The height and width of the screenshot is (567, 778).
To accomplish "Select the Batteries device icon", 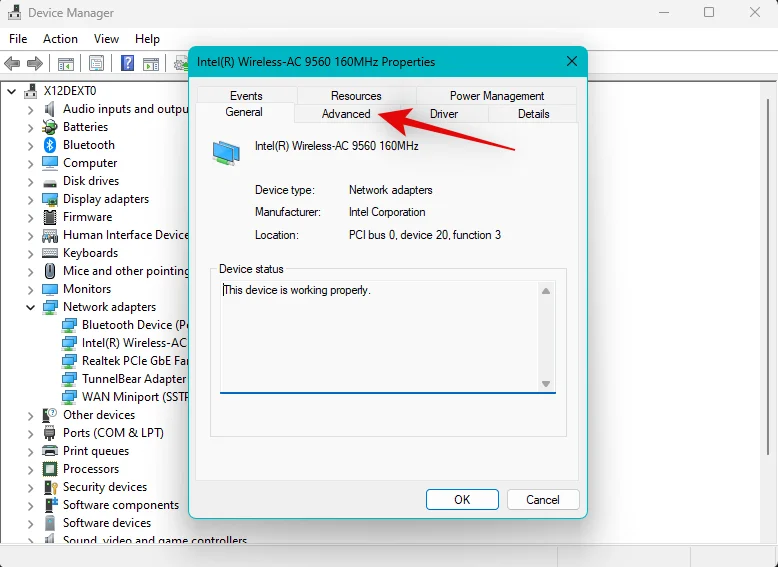I will tap(50, 127).
